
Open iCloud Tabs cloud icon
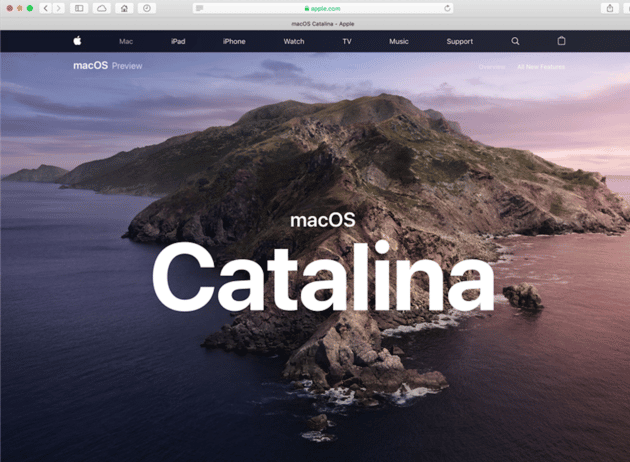102,8
